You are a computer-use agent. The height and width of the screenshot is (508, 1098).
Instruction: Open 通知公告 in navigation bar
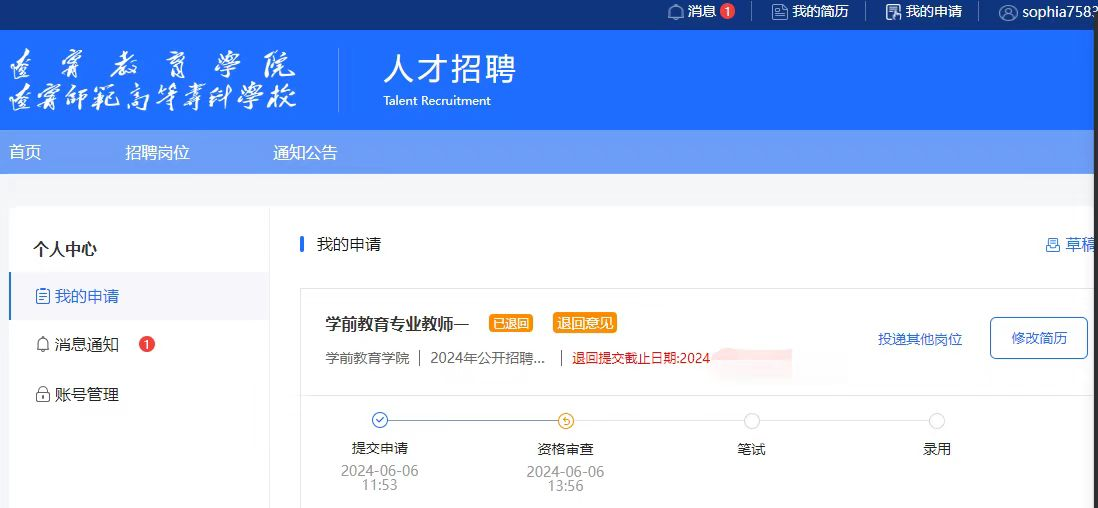[x=305, y=153]
